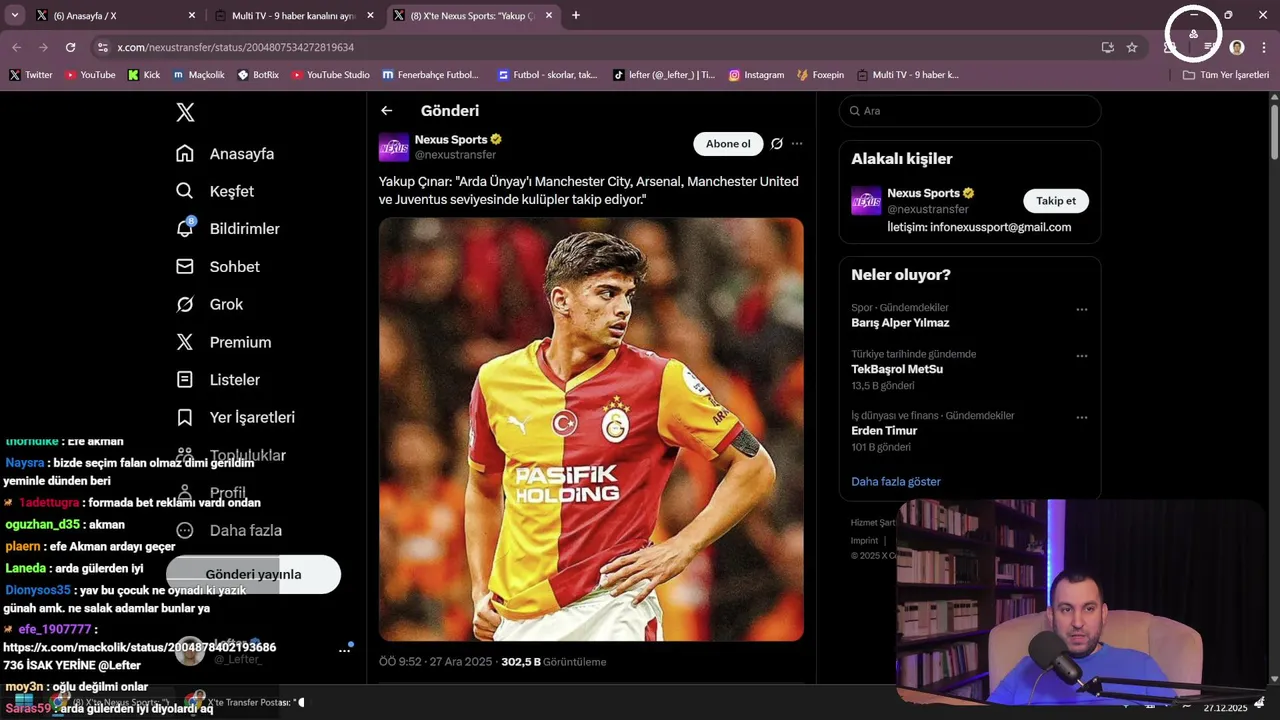Open options for Barış Alper Yılmaz trend
Viewport: 1280px width, 720px height.
click(x=1082, y=310)
